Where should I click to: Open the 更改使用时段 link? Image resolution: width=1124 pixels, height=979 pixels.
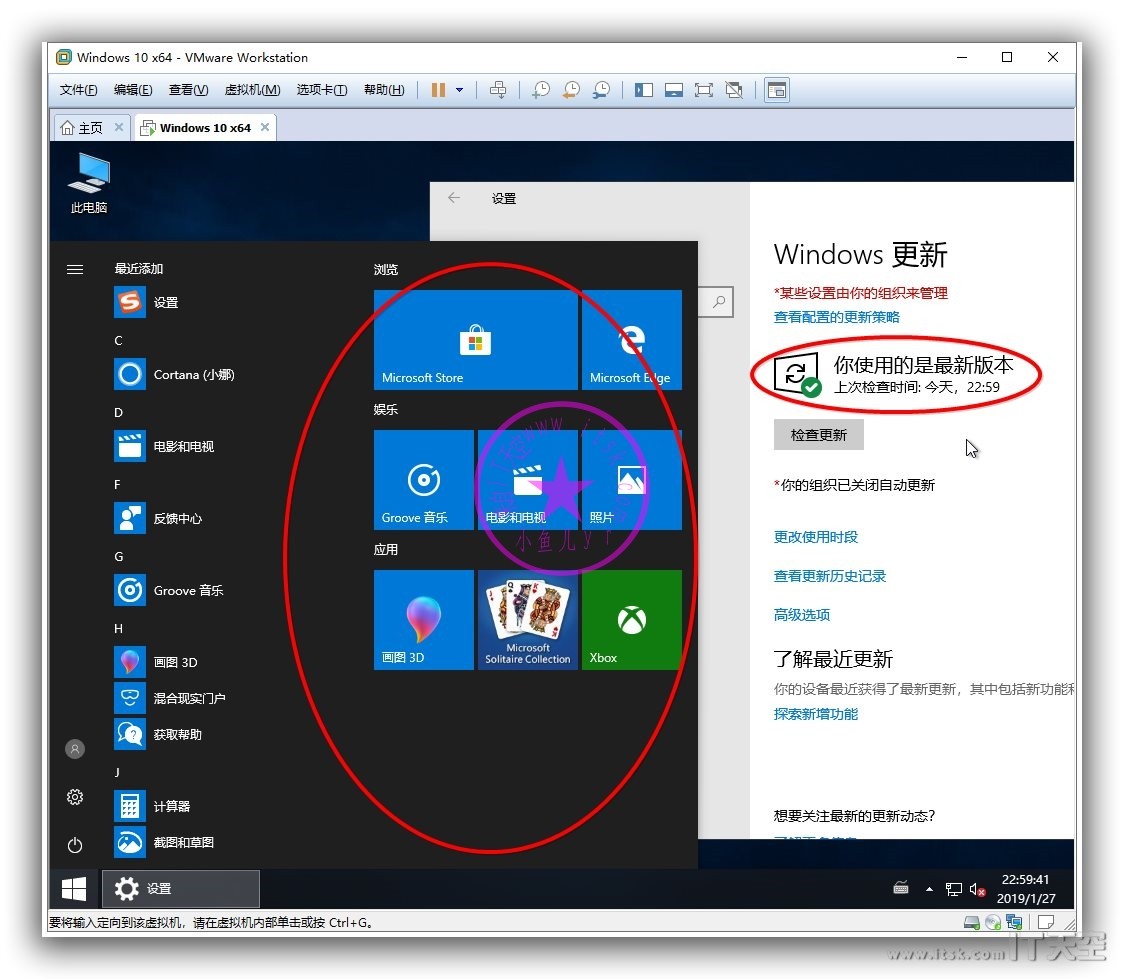[x=816, y=537]
